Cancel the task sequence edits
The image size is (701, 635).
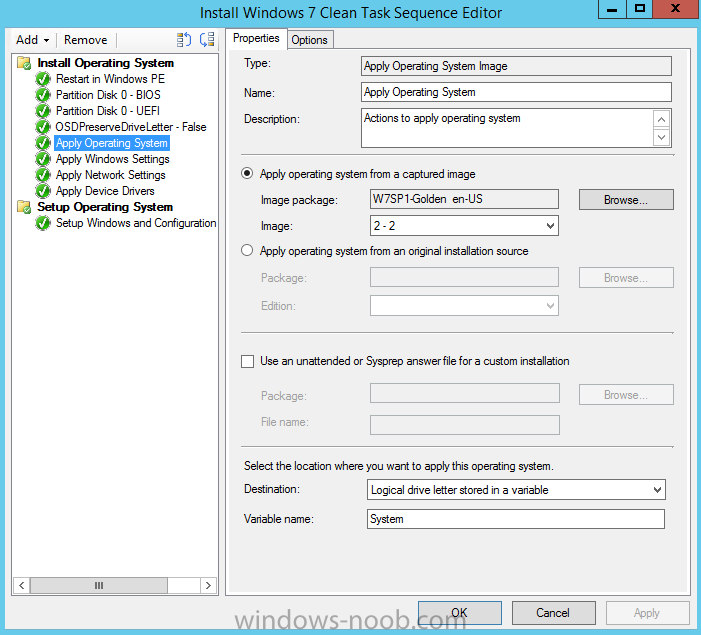(553, 613)
